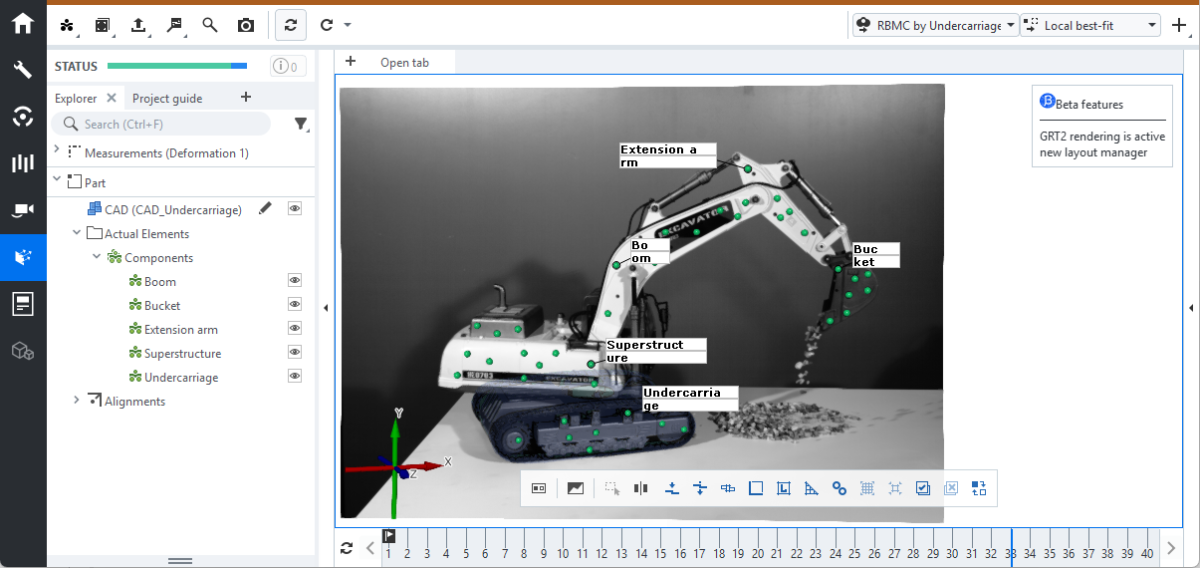Click the Home icon in sidebar
Image resolution: width=1200 pixels, height=568 pixels.
pyautogui.click(x=22, y=23)
